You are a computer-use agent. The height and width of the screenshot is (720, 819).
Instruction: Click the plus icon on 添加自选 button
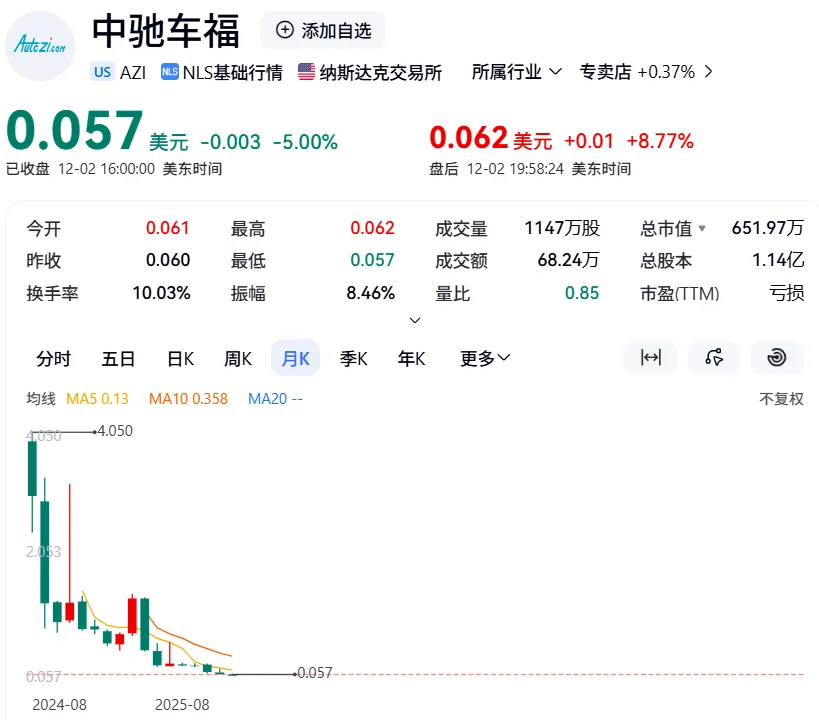pyautogui.click(x=283, y=30)
